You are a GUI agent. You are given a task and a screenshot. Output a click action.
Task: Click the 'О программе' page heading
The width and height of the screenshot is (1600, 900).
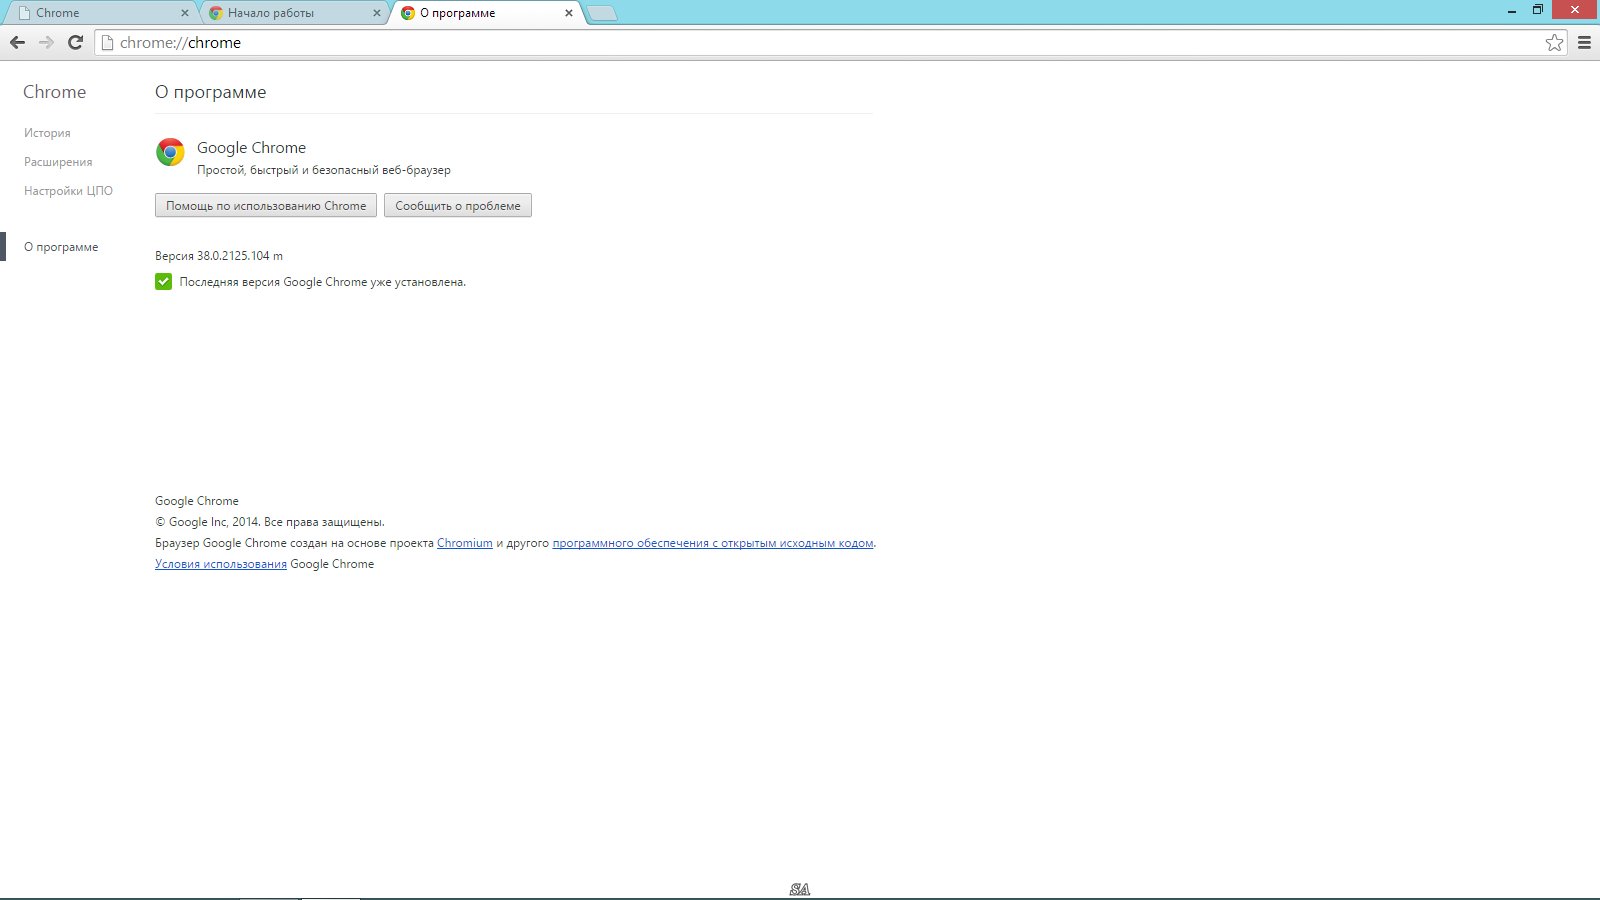click(211, 92)
